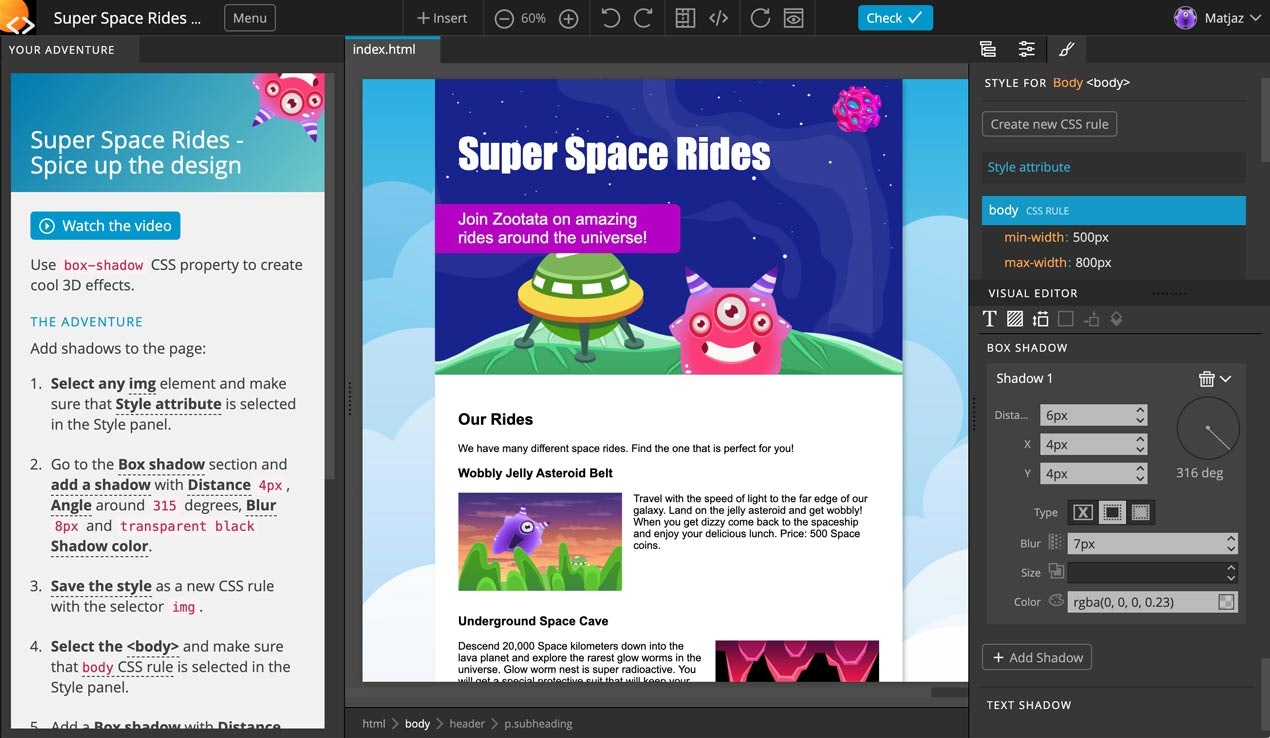Open the Background styling icon
The image size is (1270, 738).
pyautogui.click(x=1014, y=318)
